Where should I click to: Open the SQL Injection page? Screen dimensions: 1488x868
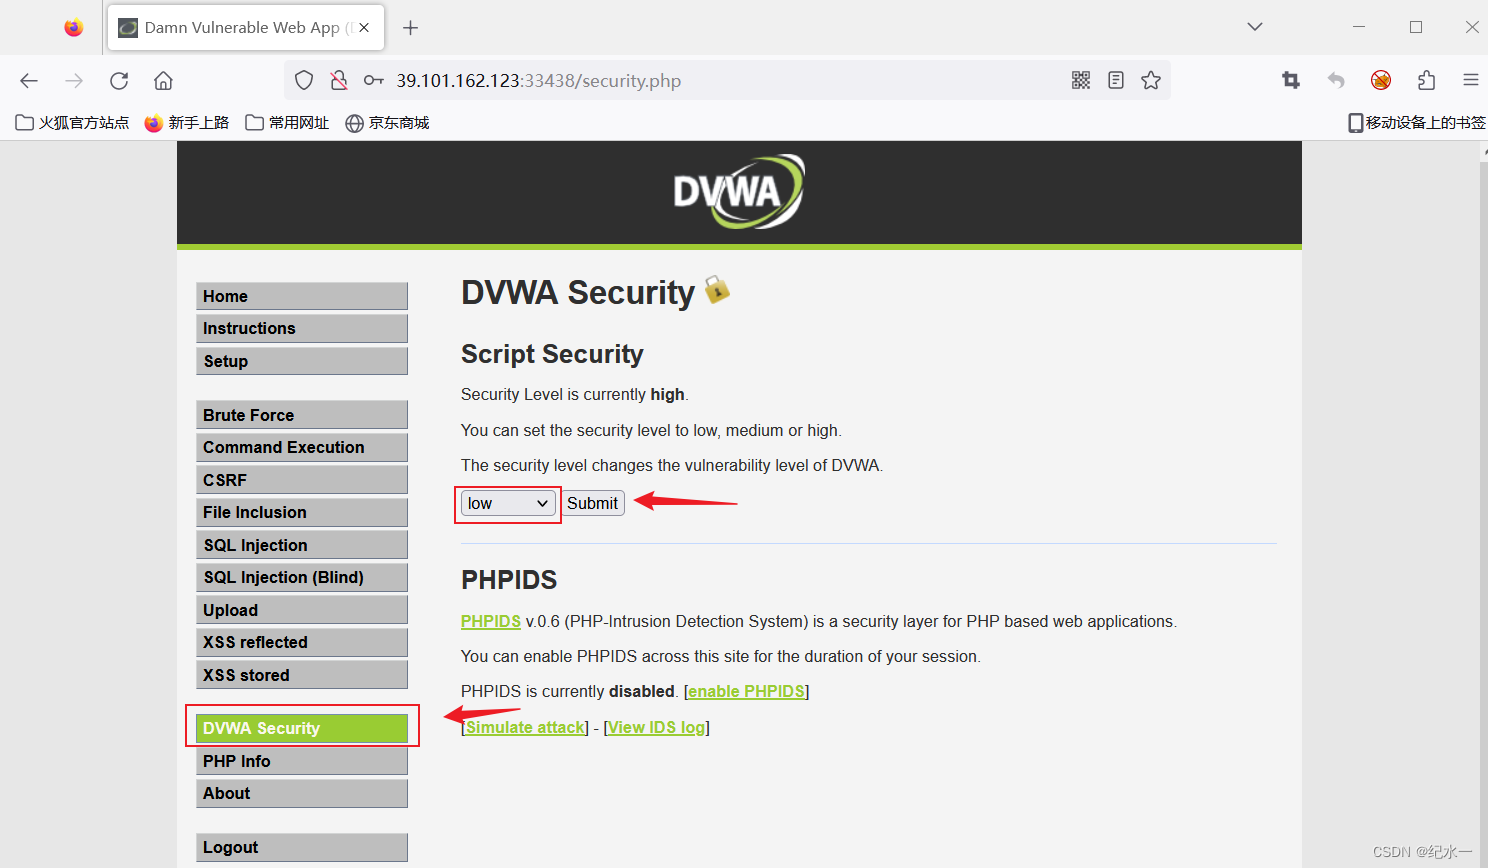click(x=302, y=545)
